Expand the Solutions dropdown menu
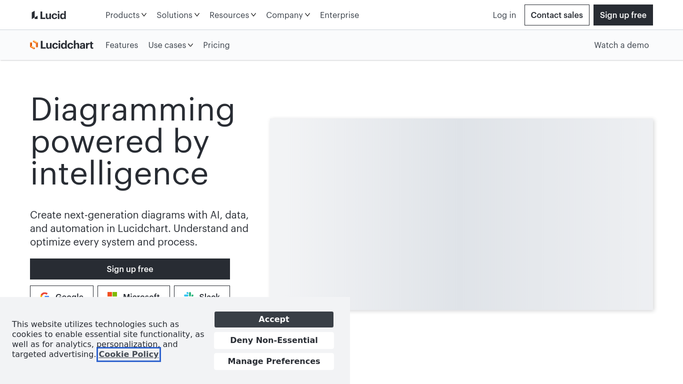 [x=178, y=15]
